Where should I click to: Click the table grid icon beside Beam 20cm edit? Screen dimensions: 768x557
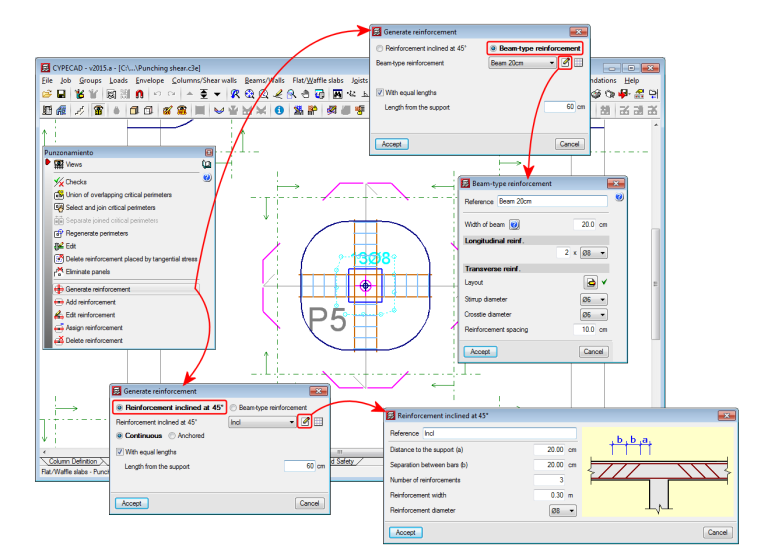pyautogui.click(x=578, y=62)
